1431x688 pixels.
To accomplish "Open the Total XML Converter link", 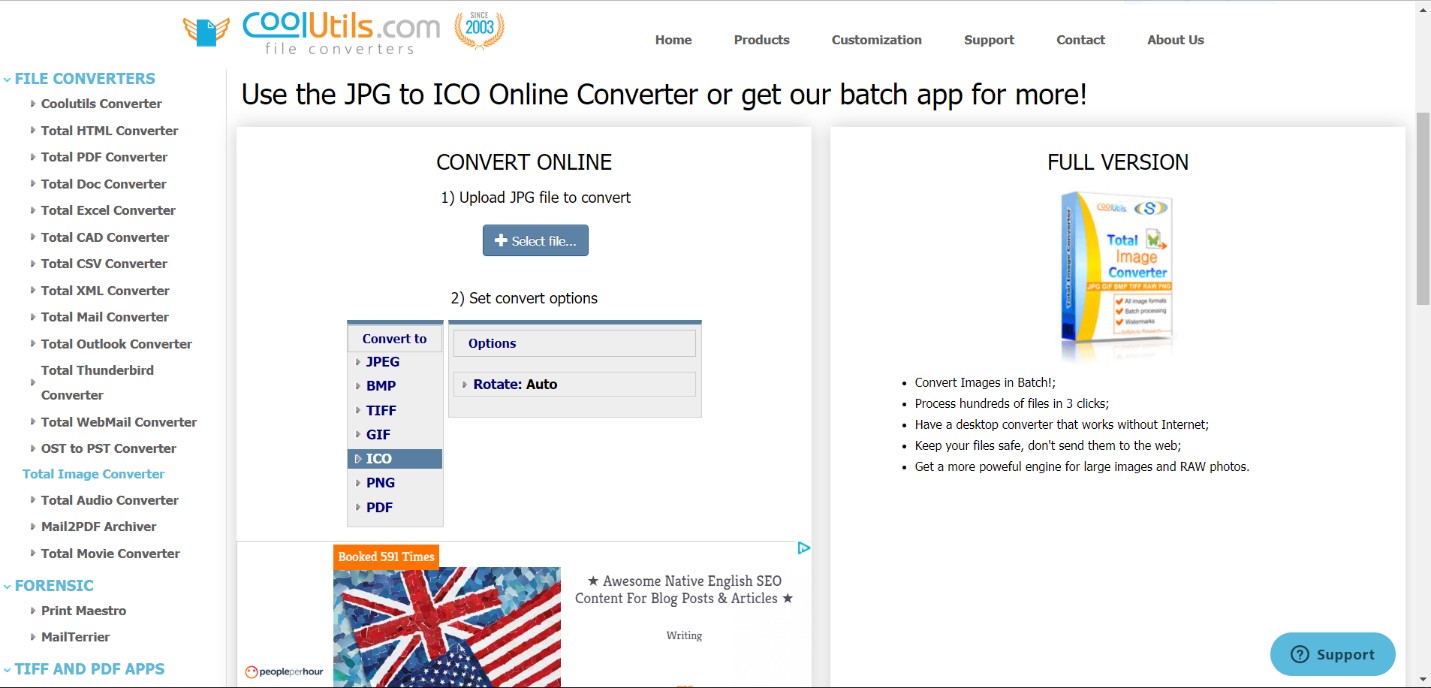I will 105,291.
